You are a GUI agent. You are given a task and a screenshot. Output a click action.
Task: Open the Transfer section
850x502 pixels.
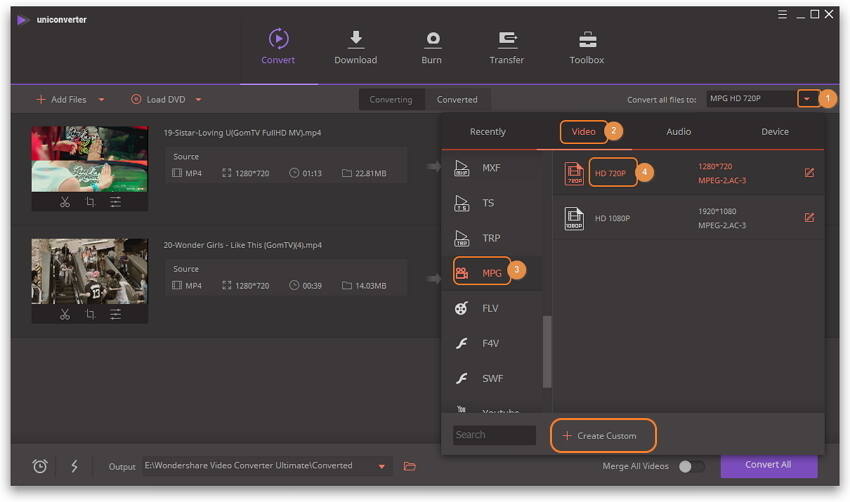pos(507,47)
